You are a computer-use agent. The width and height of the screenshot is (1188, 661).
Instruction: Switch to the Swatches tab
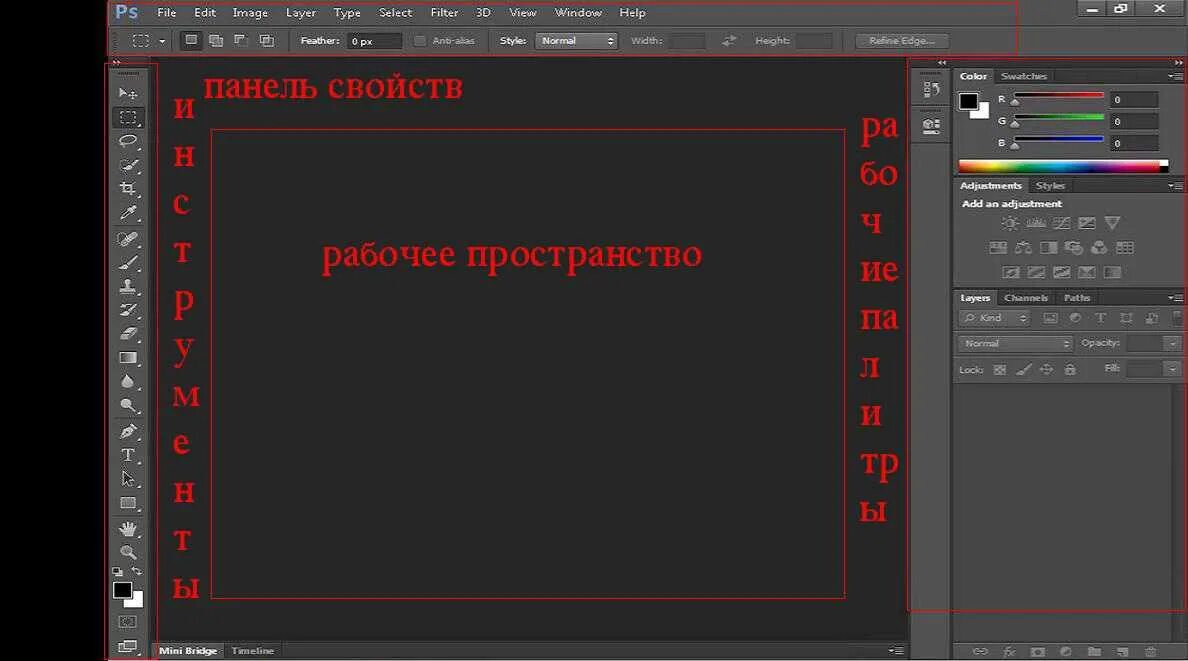1024,76
